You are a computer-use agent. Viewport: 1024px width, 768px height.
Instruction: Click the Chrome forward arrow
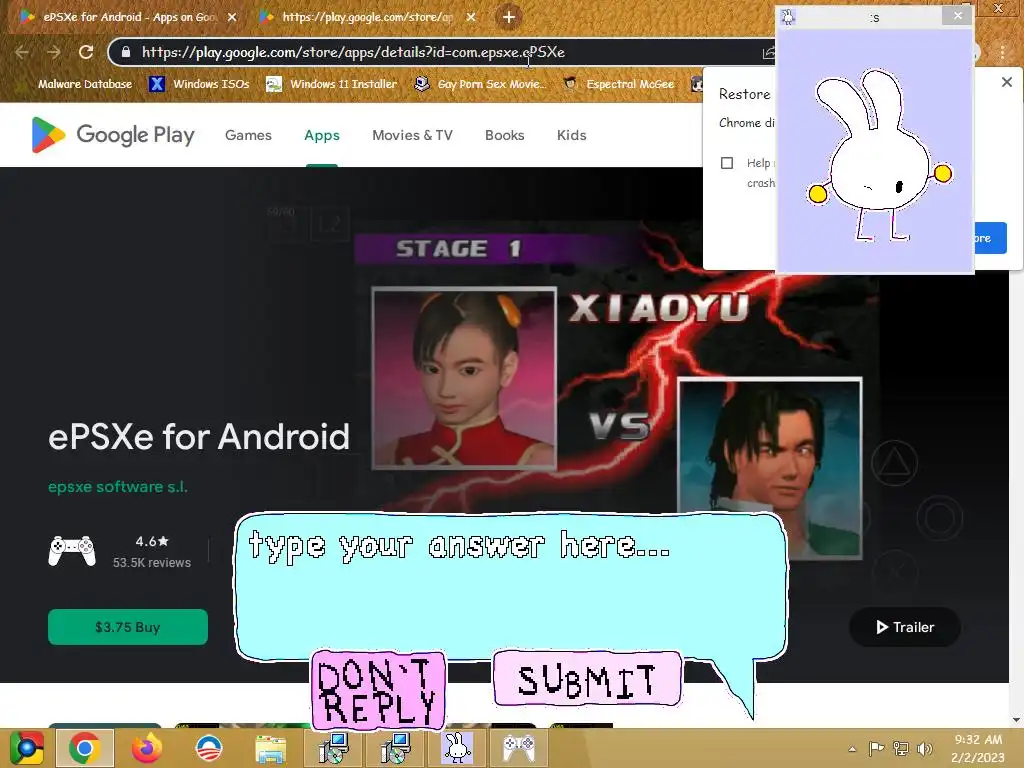point(54,52)
